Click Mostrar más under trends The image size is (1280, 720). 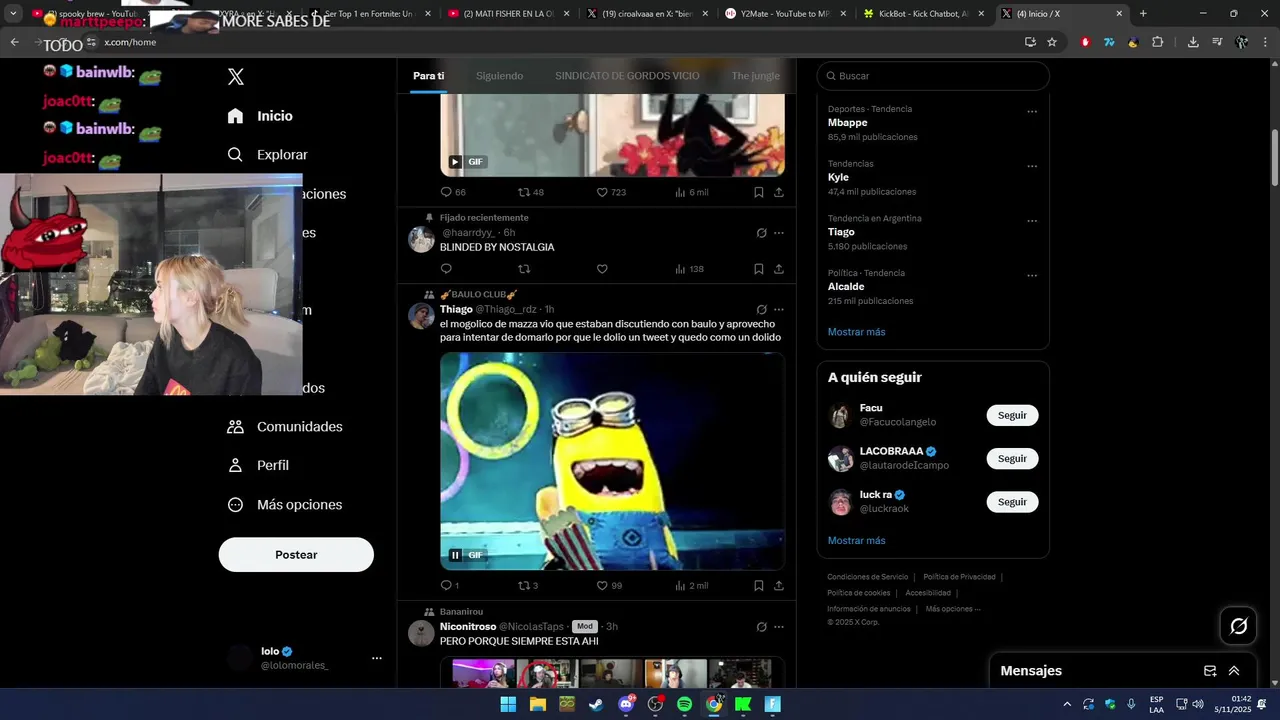[x=856, y=332]
